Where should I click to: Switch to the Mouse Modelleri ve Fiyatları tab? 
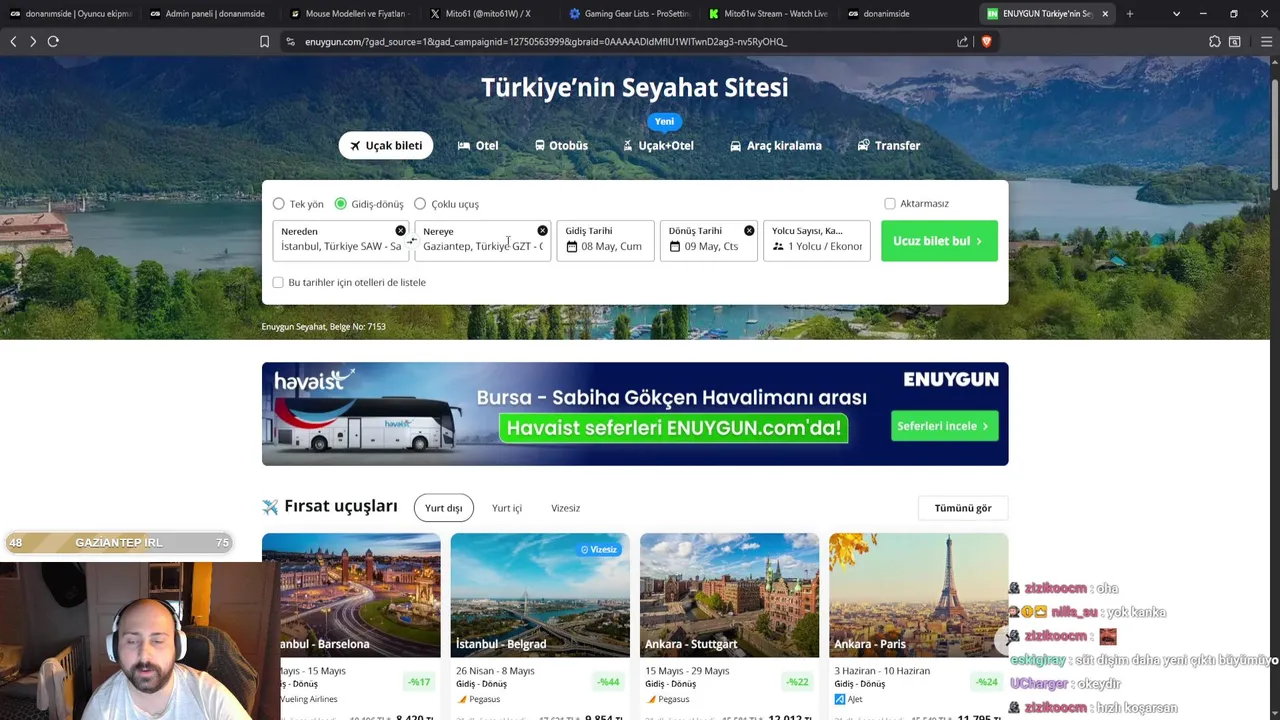[x=352, y=14]
